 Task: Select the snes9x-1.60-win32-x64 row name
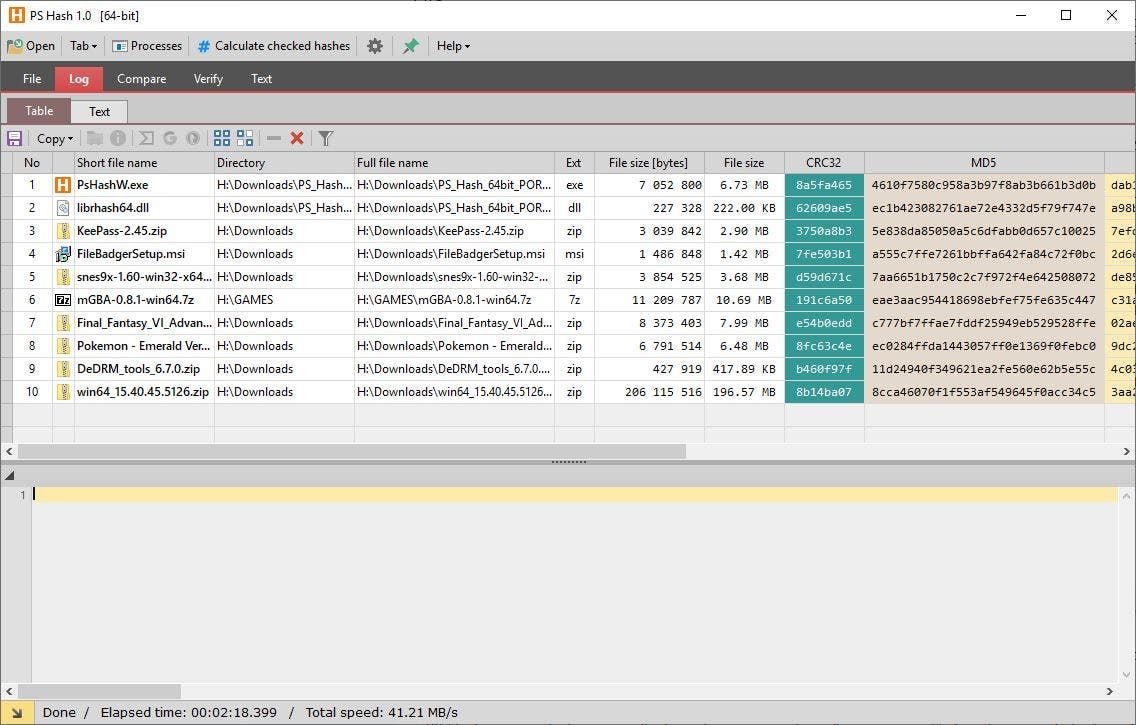click(x=144, y=277)
